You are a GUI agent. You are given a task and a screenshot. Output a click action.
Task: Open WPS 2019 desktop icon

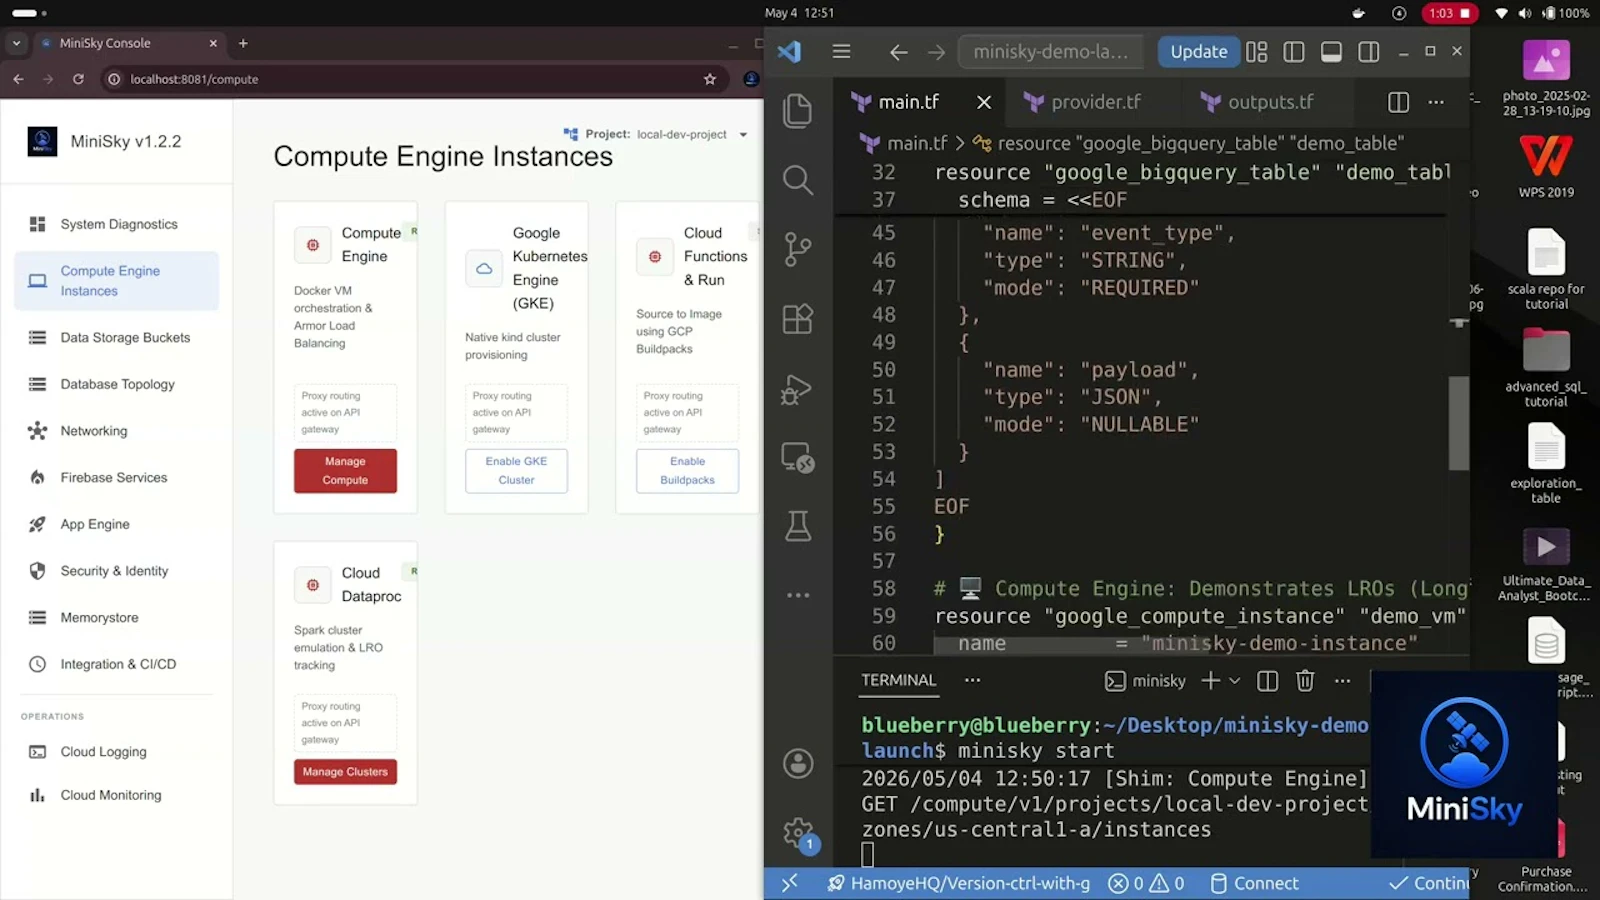pyautogui.click(x=1546, y=166)
